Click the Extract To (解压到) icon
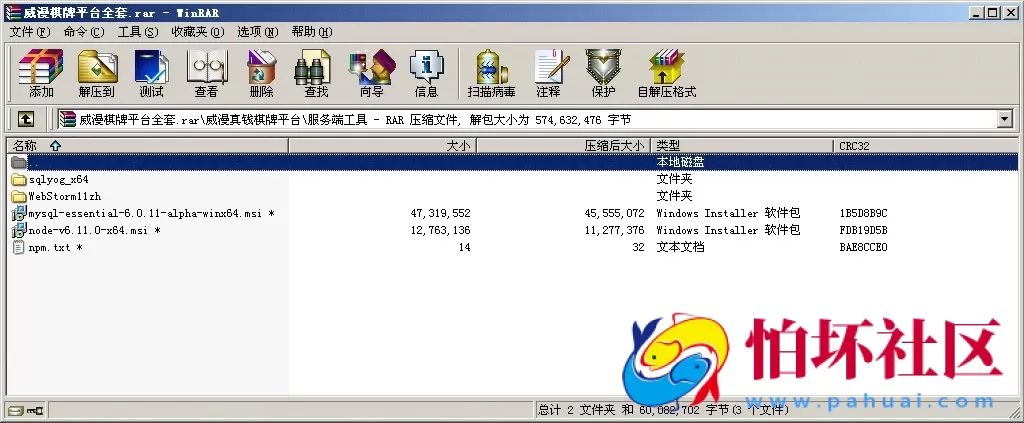The image size is (1024, 423). coord(97,72)
